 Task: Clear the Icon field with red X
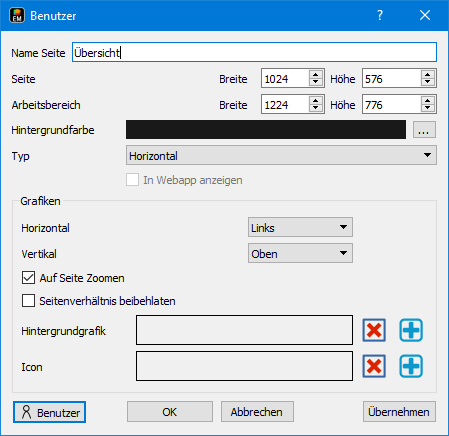(374, 366)
